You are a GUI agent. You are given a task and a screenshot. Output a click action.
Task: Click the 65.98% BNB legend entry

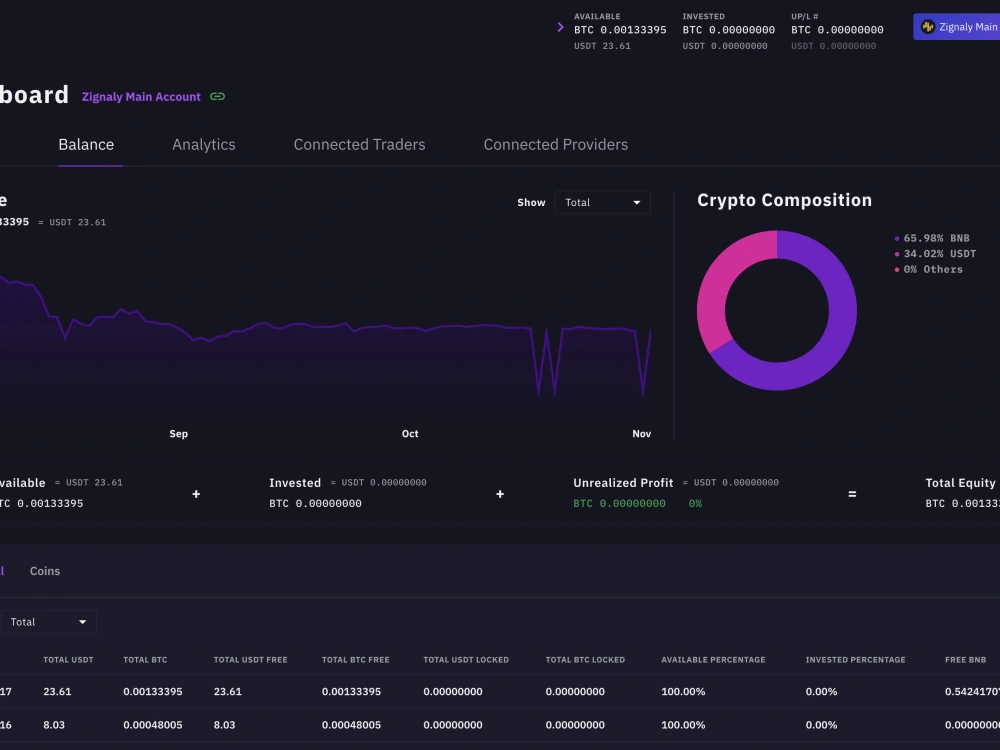[x=932, y=238]
